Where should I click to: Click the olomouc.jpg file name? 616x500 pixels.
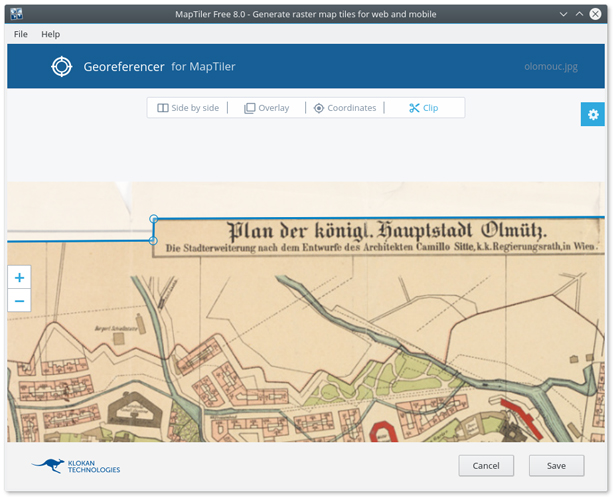[551, 66]
